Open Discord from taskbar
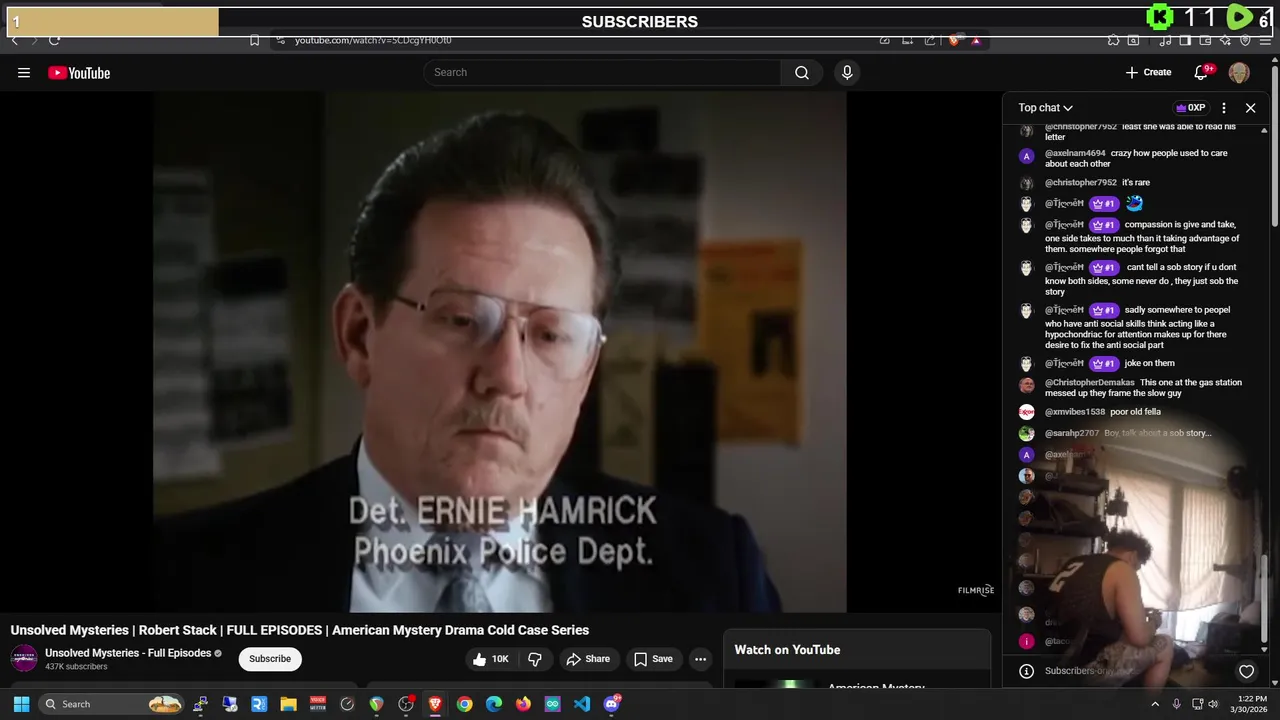The height and width of the screenshot is (720, 1280). (x=612, y=704)
